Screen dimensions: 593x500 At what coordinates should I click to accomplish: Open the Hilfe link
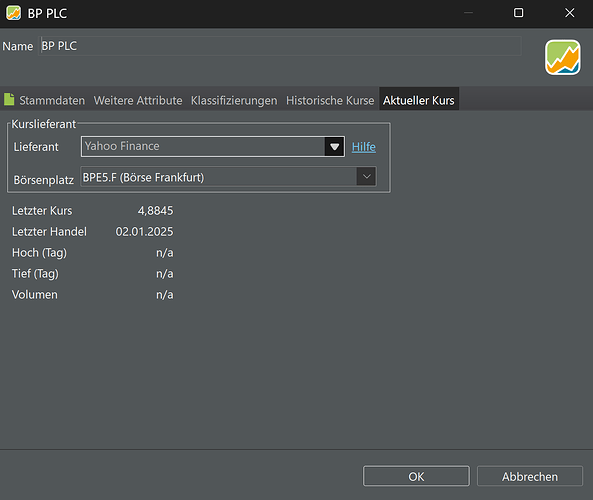tap(363, 147)
